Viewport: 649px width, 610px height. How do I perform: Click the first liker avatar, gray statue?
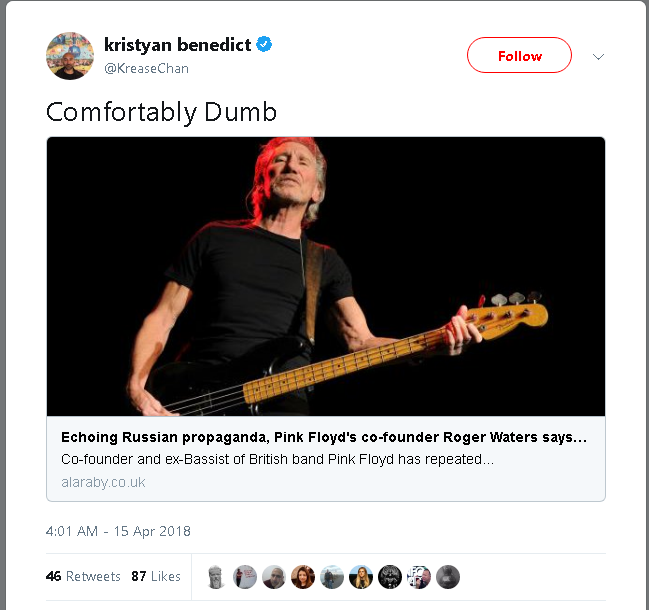[x=216, y=576]
